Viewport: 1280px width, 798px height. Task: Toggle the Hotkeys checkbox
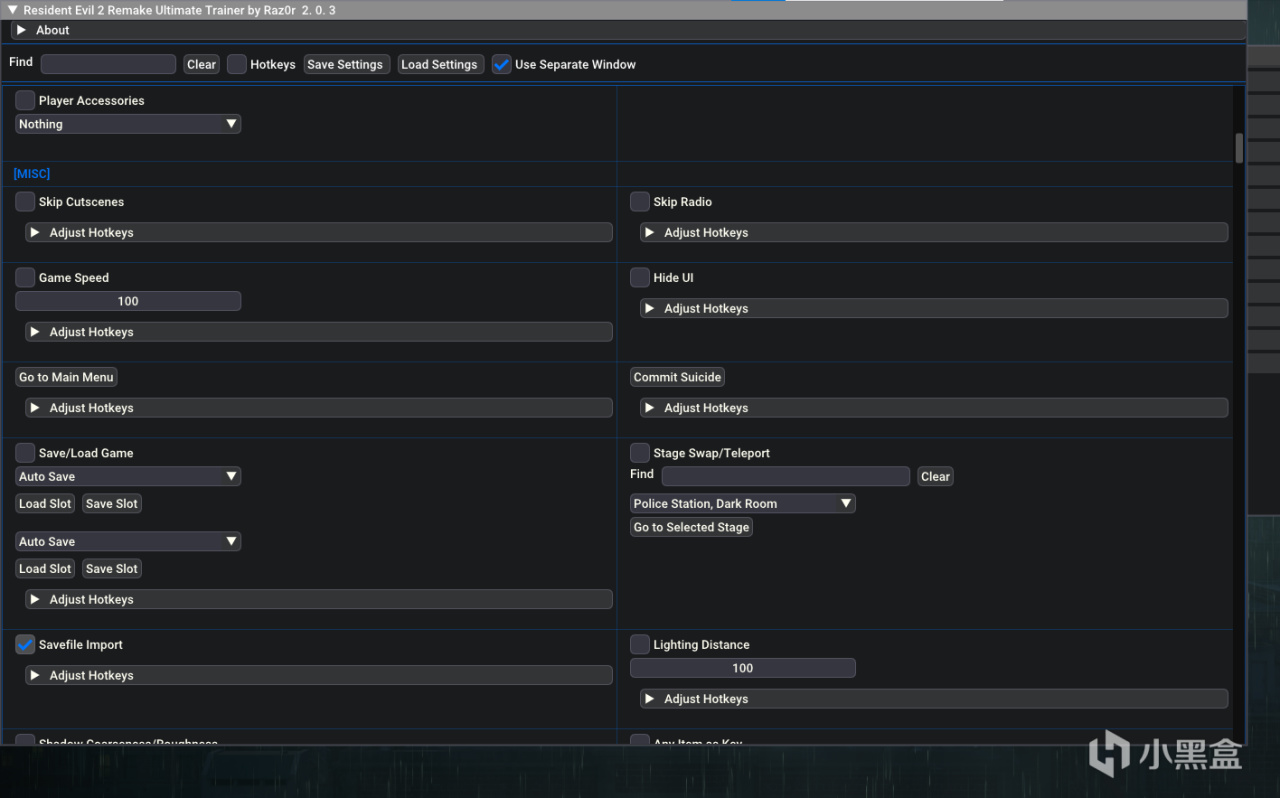[x=237, y=64]
